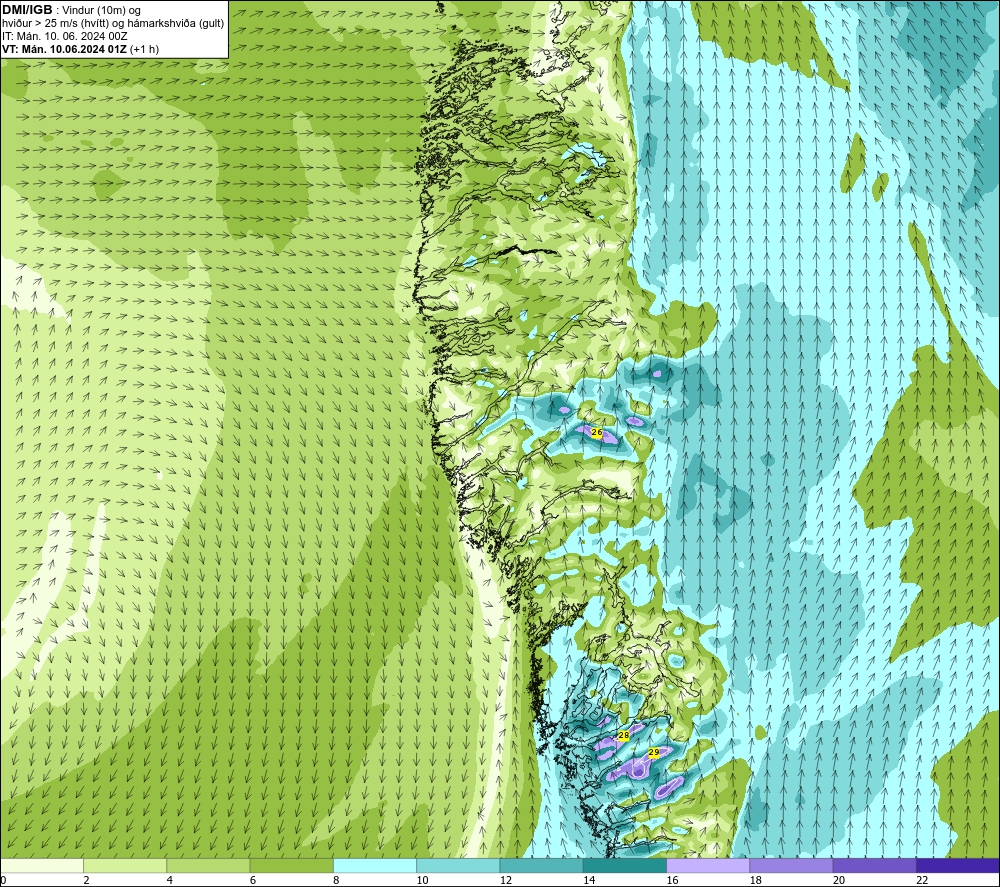Click the 2–4 m/s light green swatch

[125, 865]
